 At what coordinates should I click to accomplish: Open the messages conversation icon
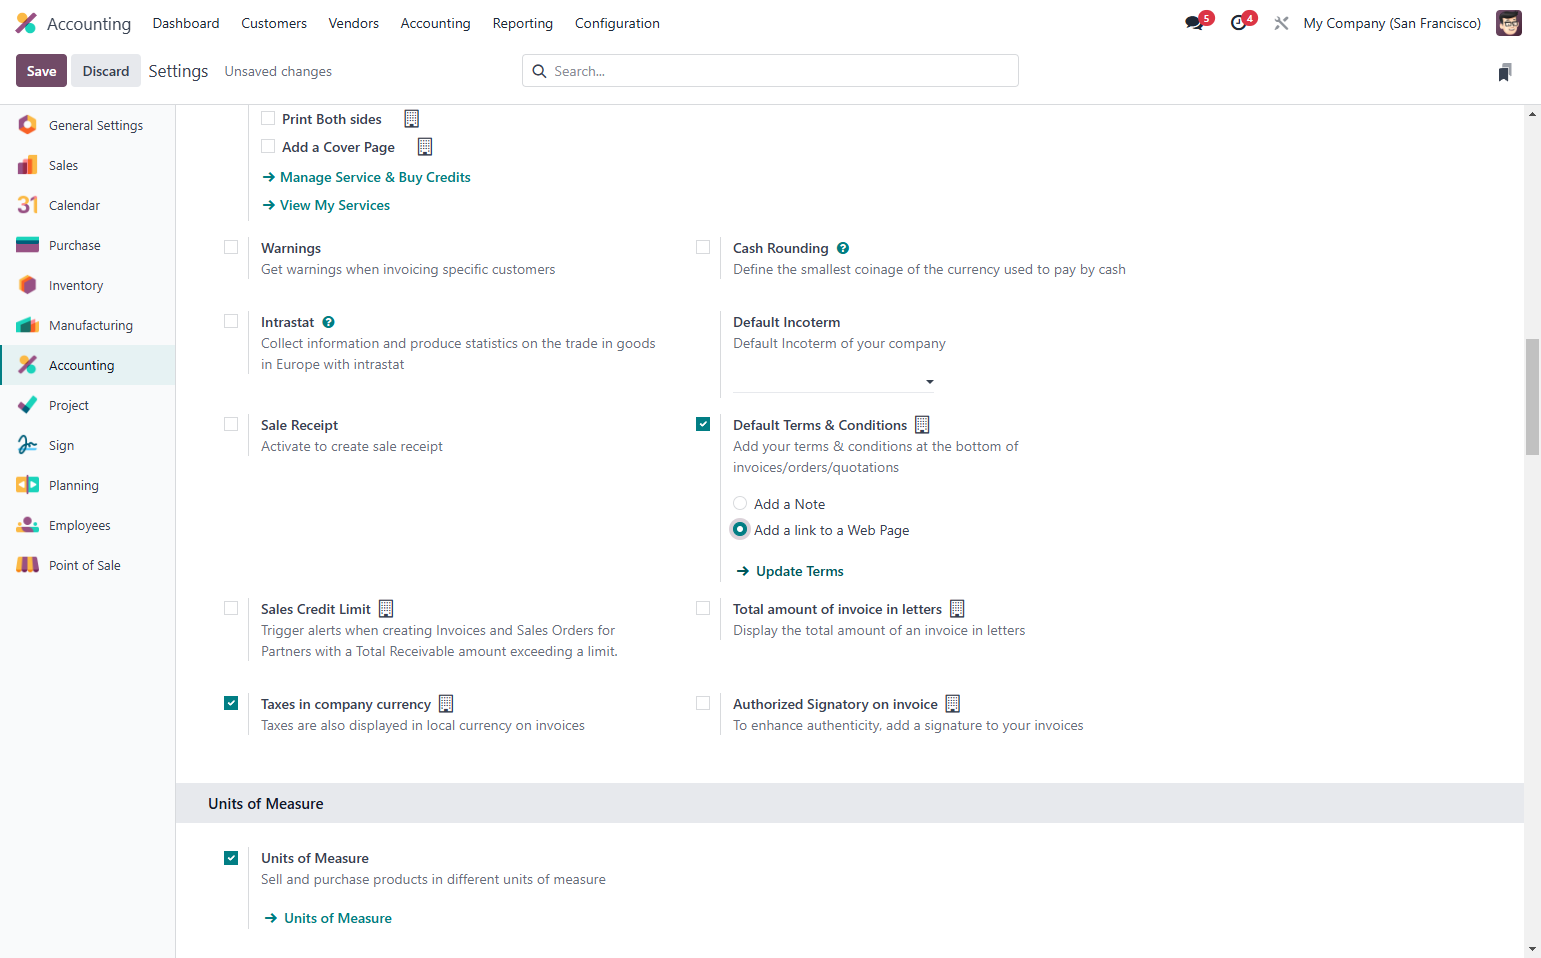coord(1194,23)
